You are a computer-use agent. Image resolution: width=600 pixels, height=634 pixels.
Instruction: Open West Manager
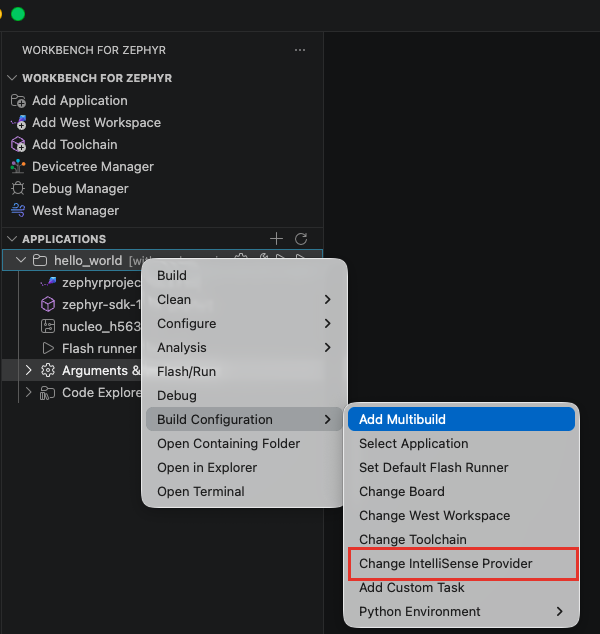click(x=75, y=210)
